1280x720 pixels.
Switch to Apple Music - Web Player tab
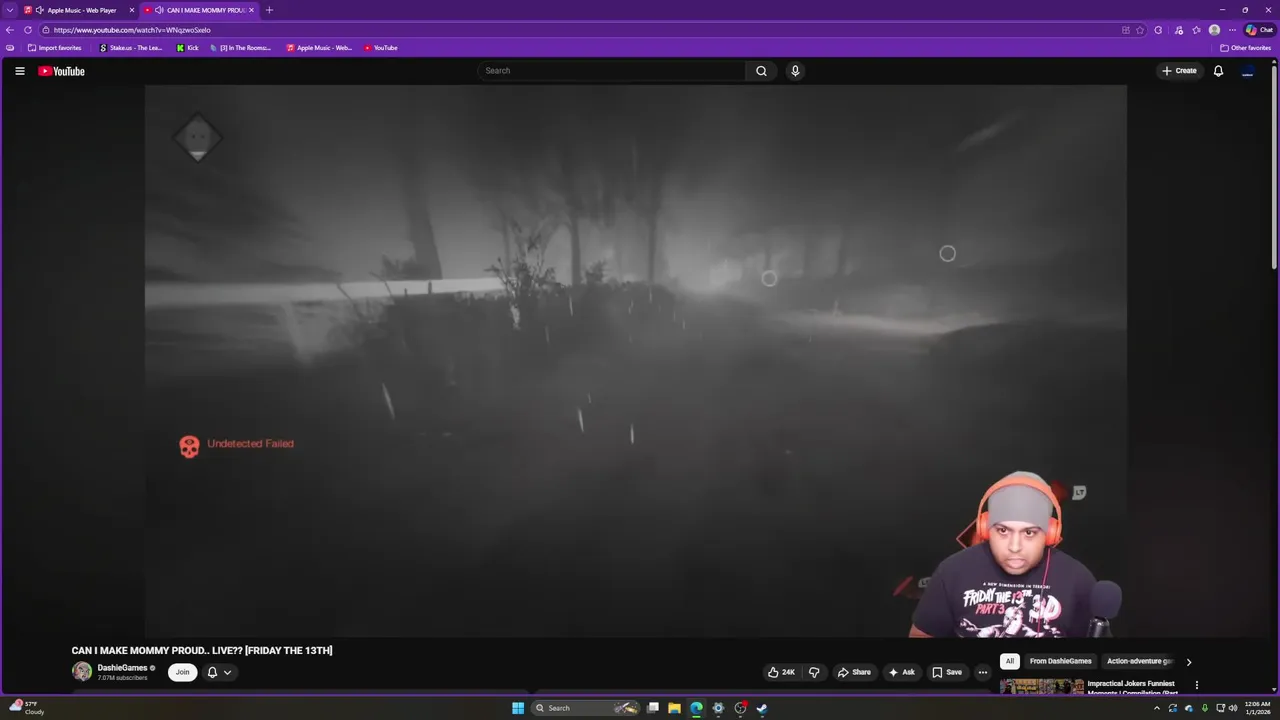pyautogui.click(x=78, y=10)
